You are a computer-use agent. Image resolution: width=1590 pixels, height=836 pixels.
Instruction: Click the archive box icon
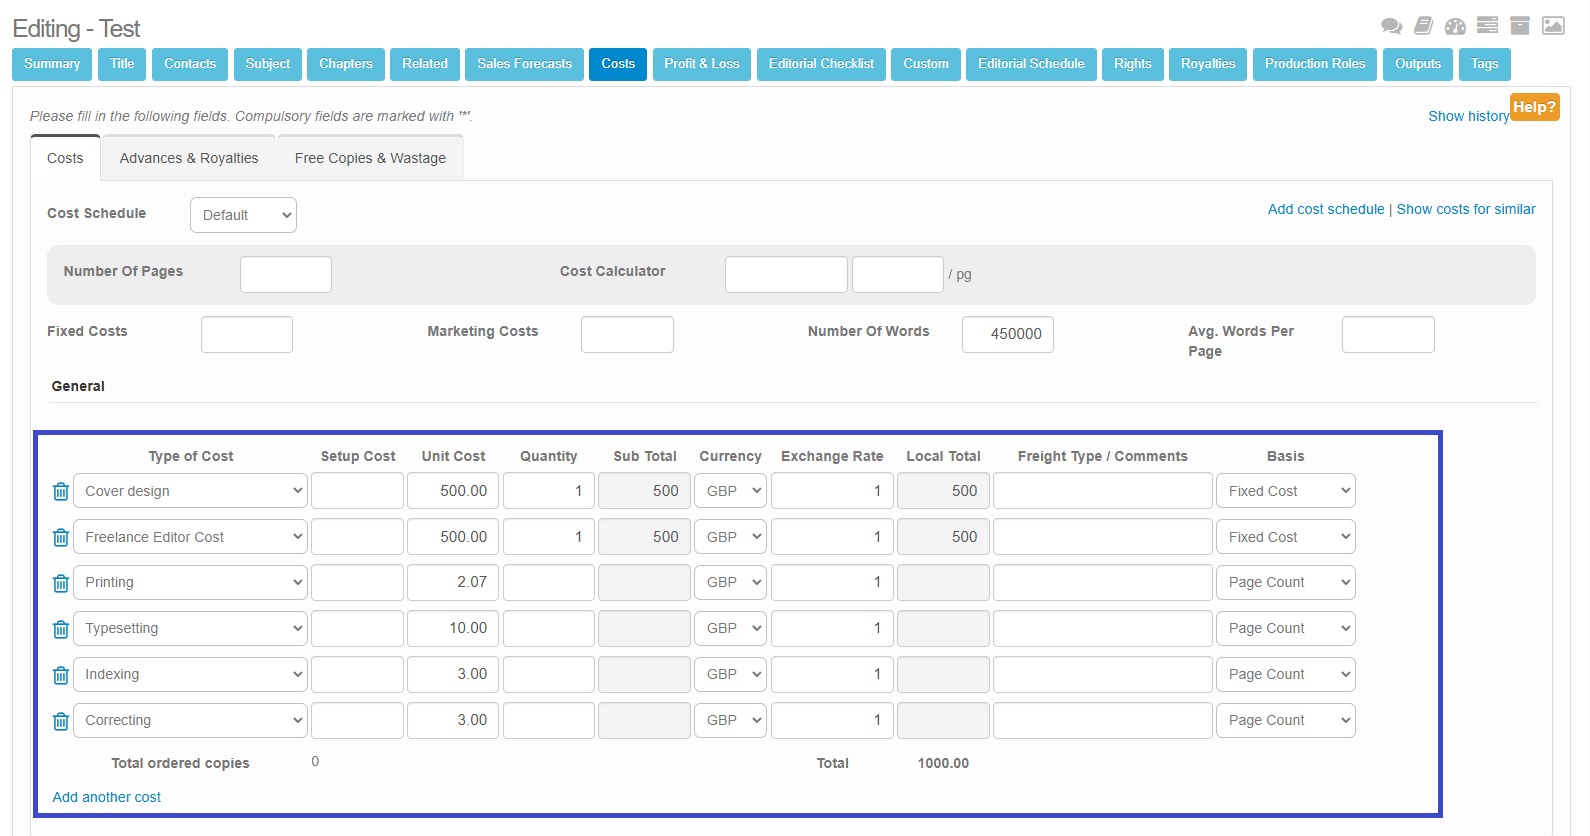point(1520,26)
